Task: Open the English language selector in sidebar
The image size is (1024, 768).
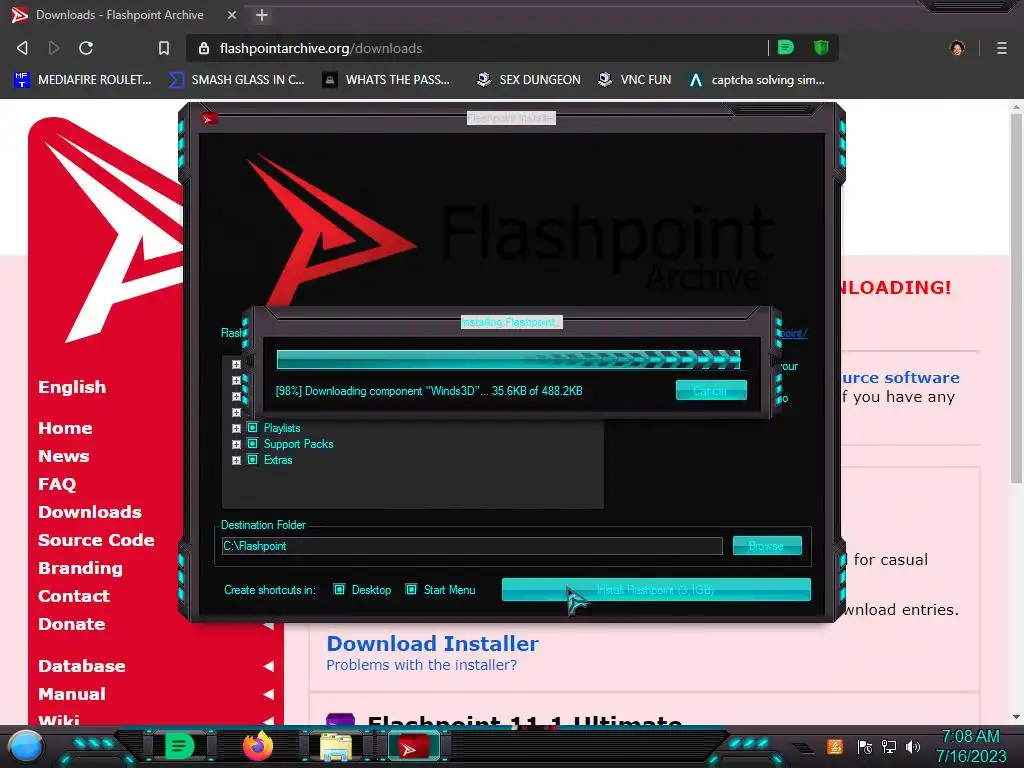Action: [x=72, y=387]
